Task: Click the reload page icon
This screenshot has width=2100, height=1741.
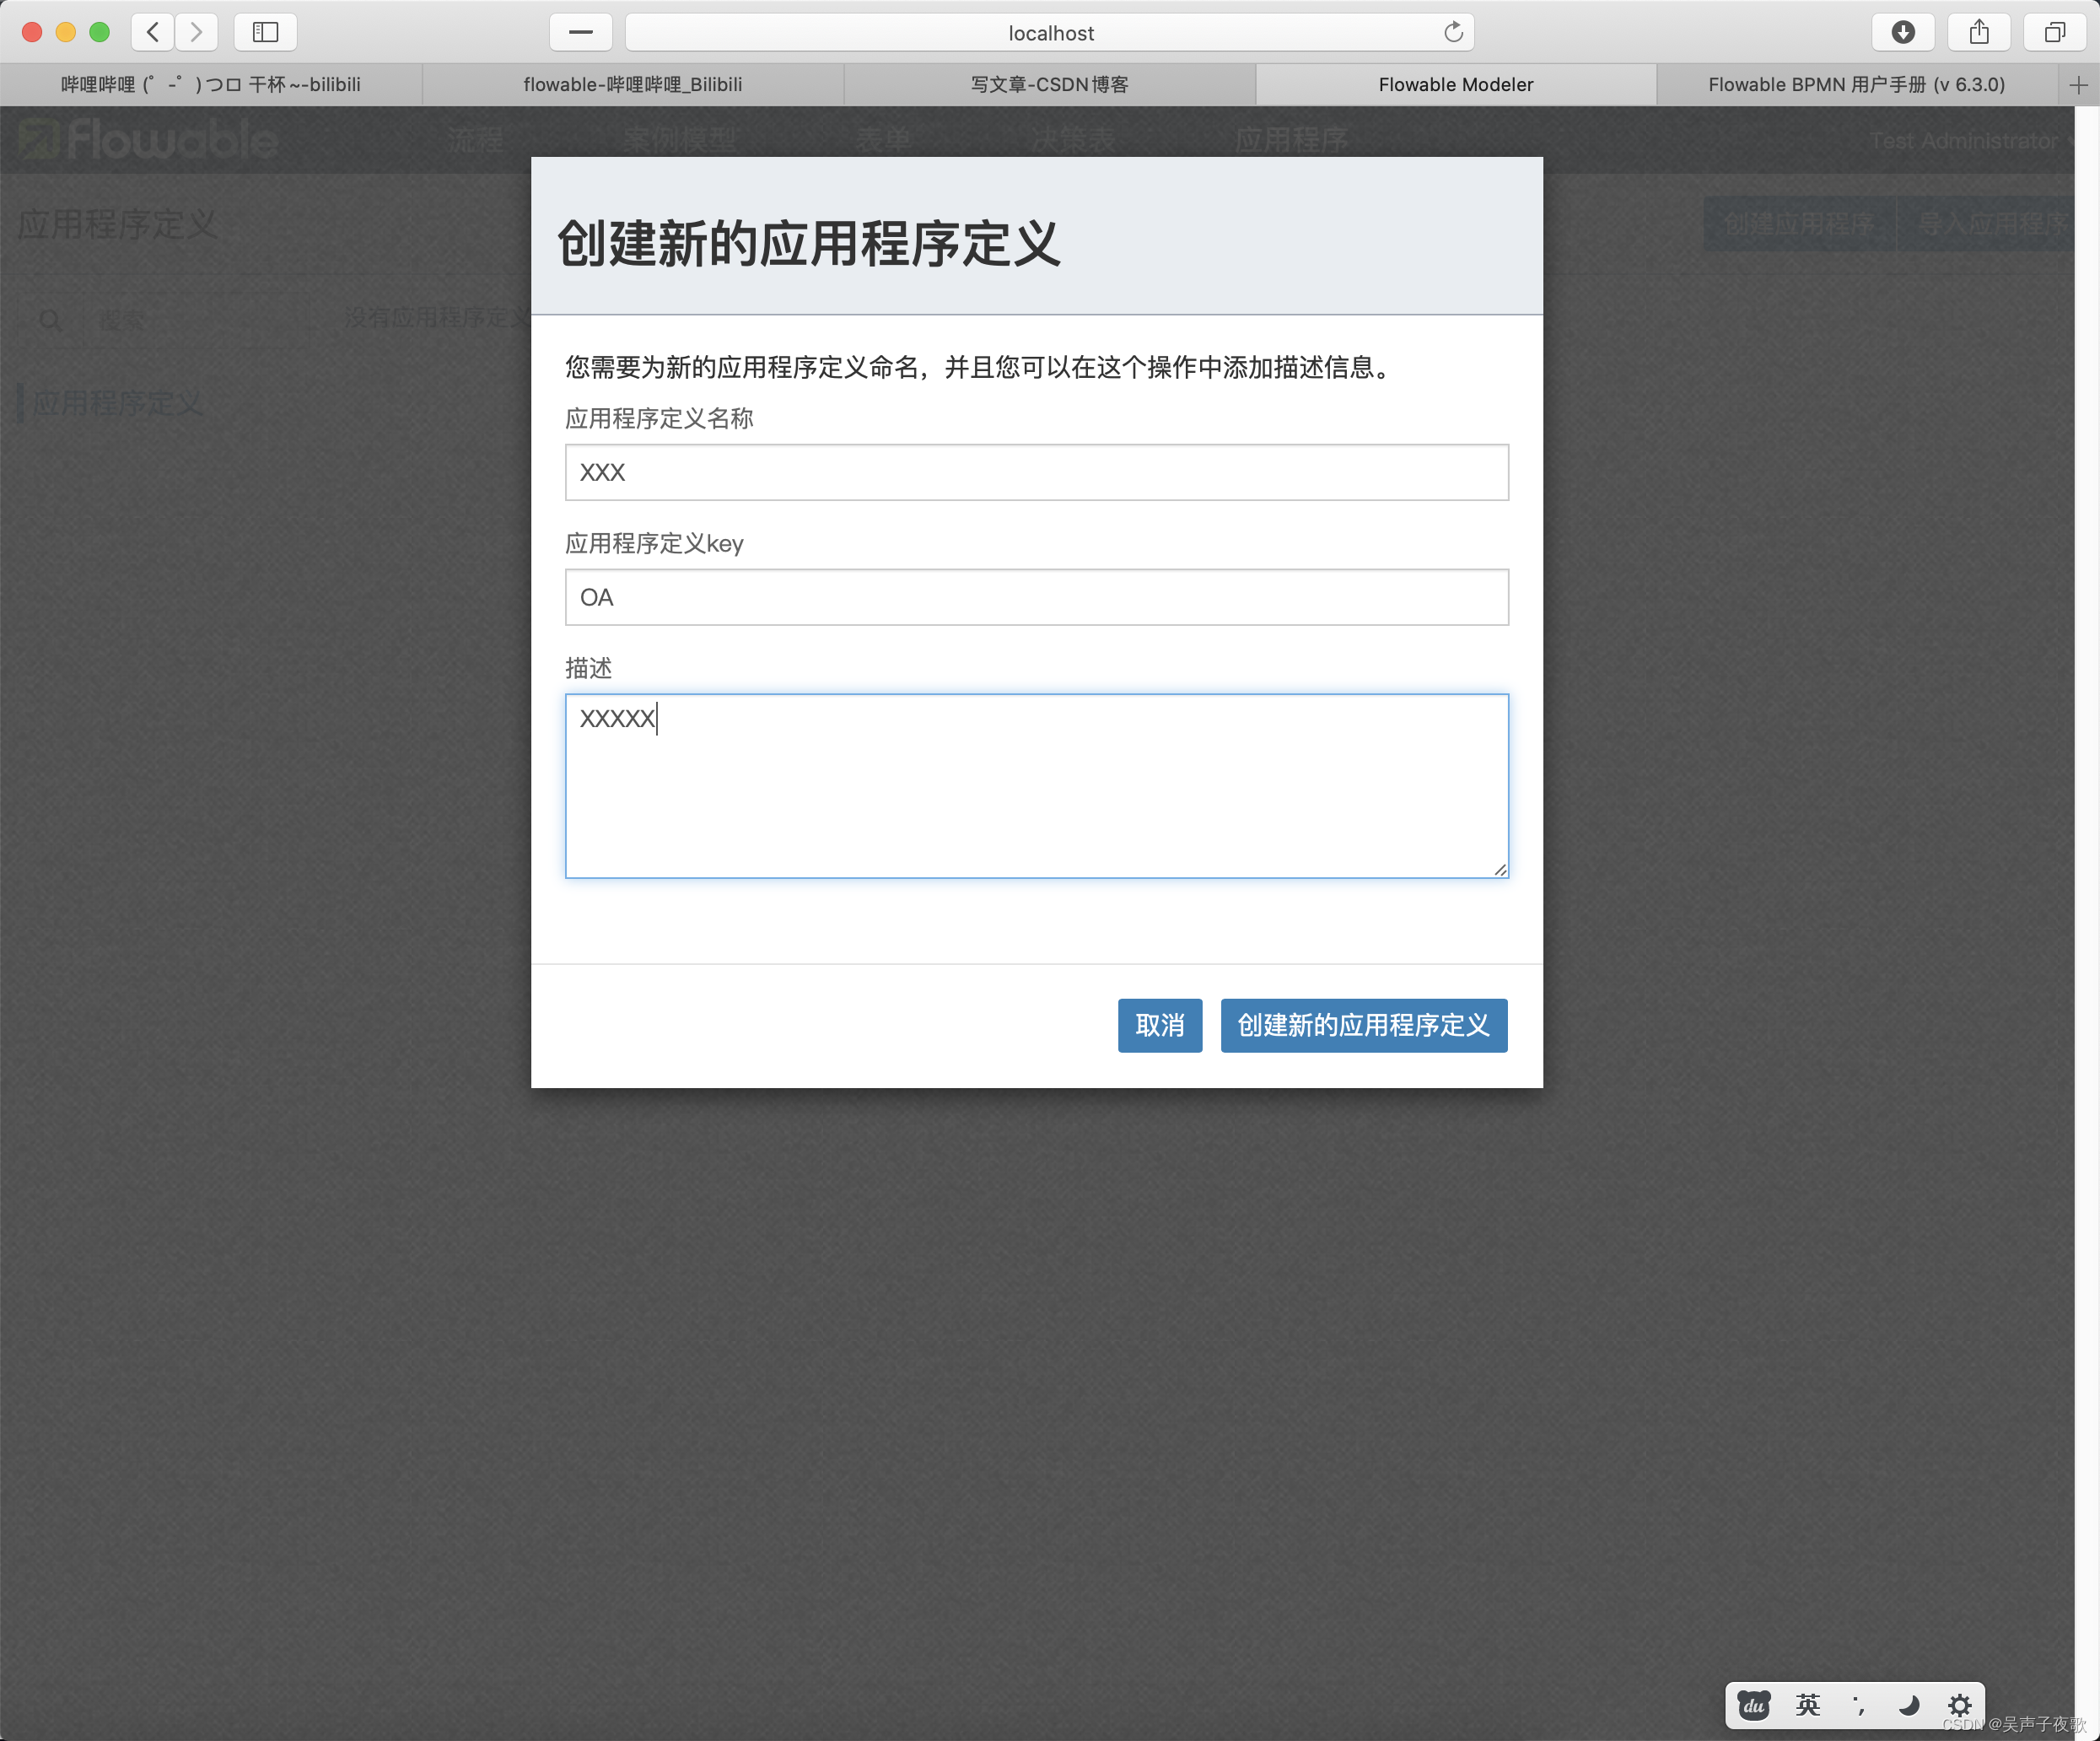Action: click(x=1453, y=32)
